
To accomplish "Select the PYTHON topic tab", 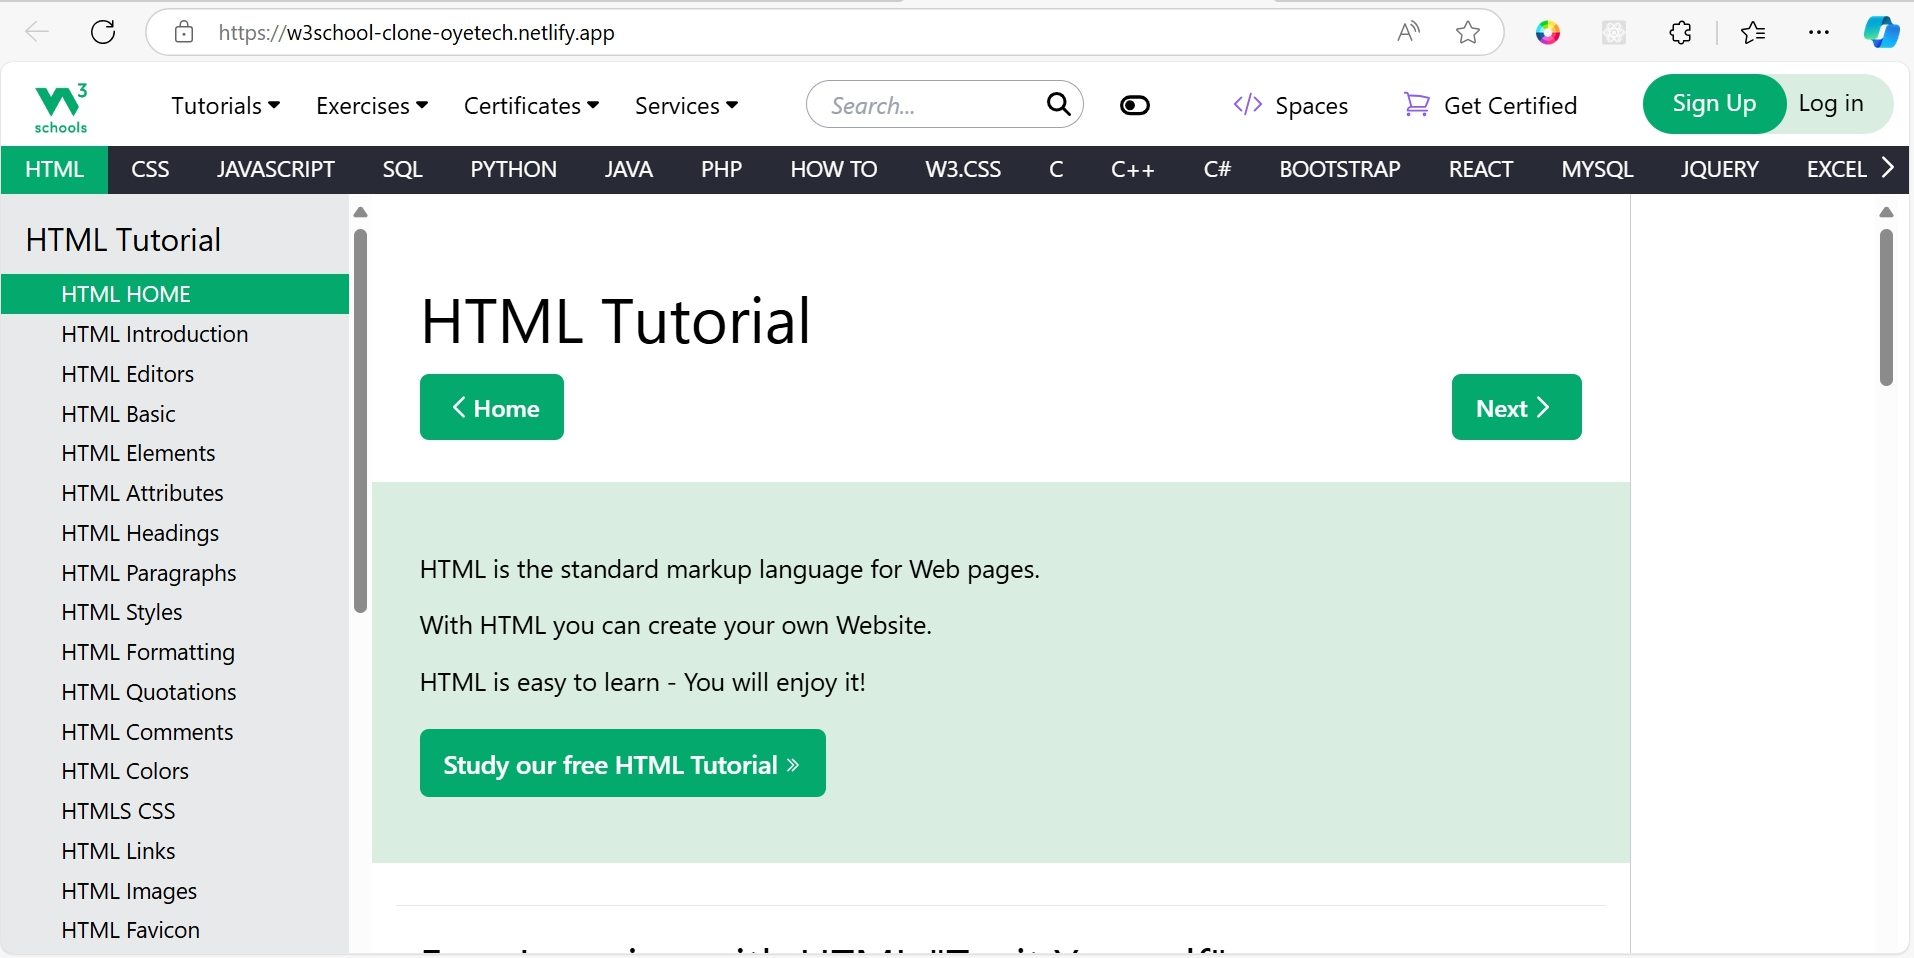I will point(513,169).
